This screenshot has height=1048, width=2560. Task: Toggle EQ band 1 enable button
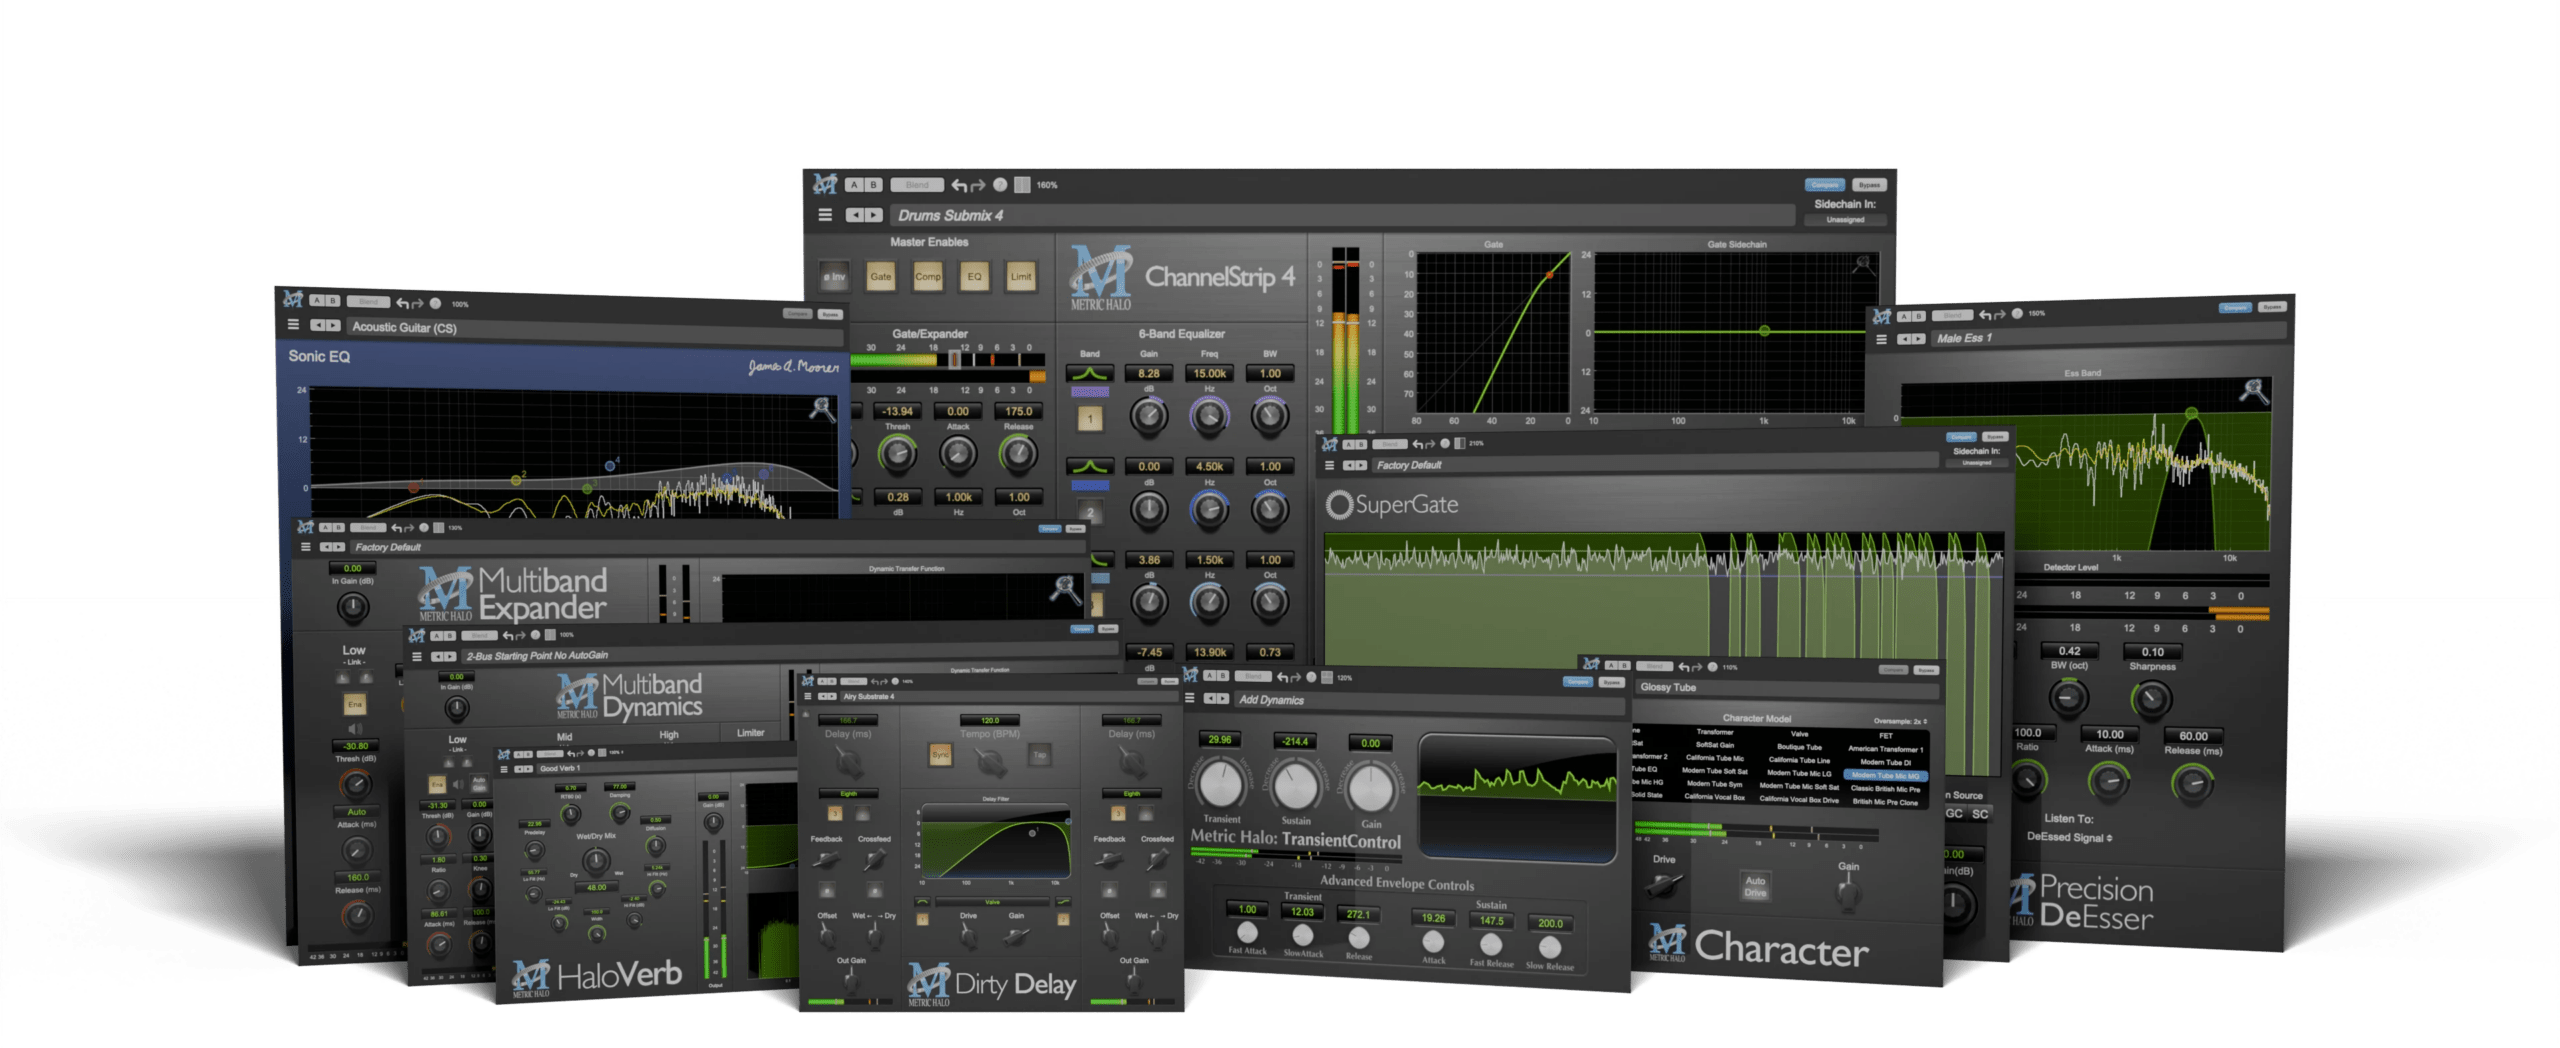pos(1090,419)
